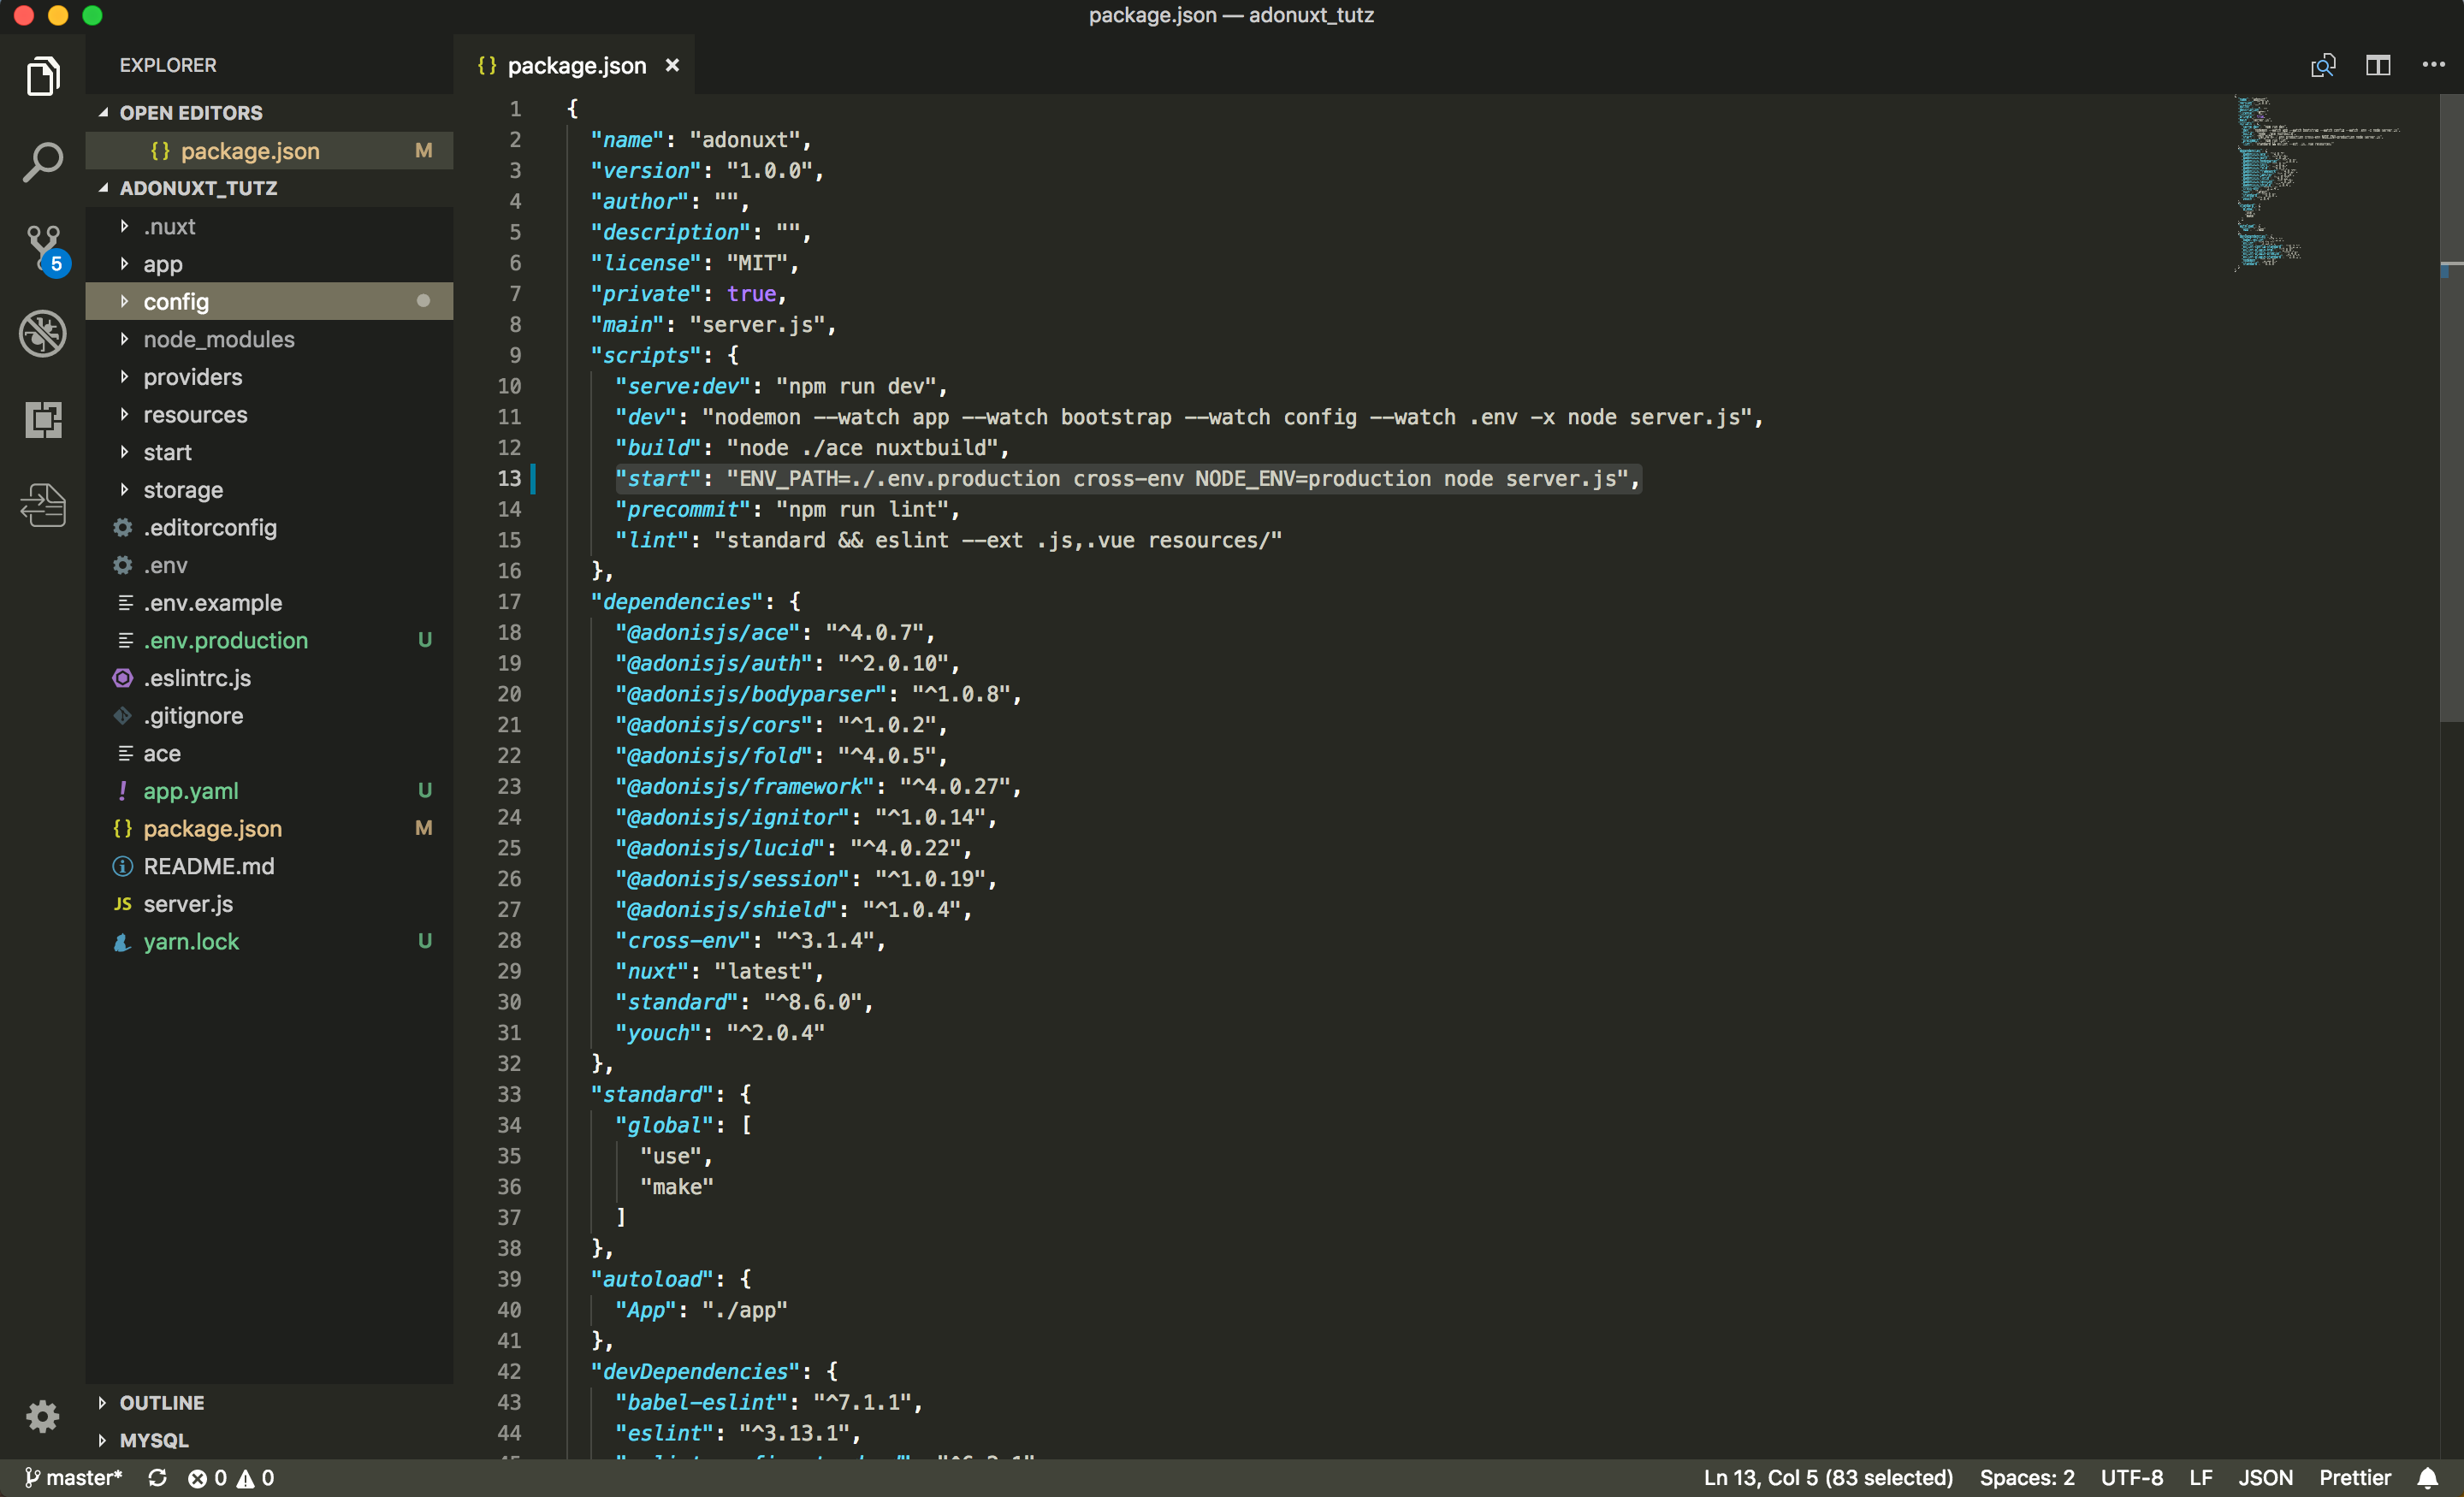Expand the resources folder
Viewport: 2464px width, 1497px height.
click(x=268, y=415)
